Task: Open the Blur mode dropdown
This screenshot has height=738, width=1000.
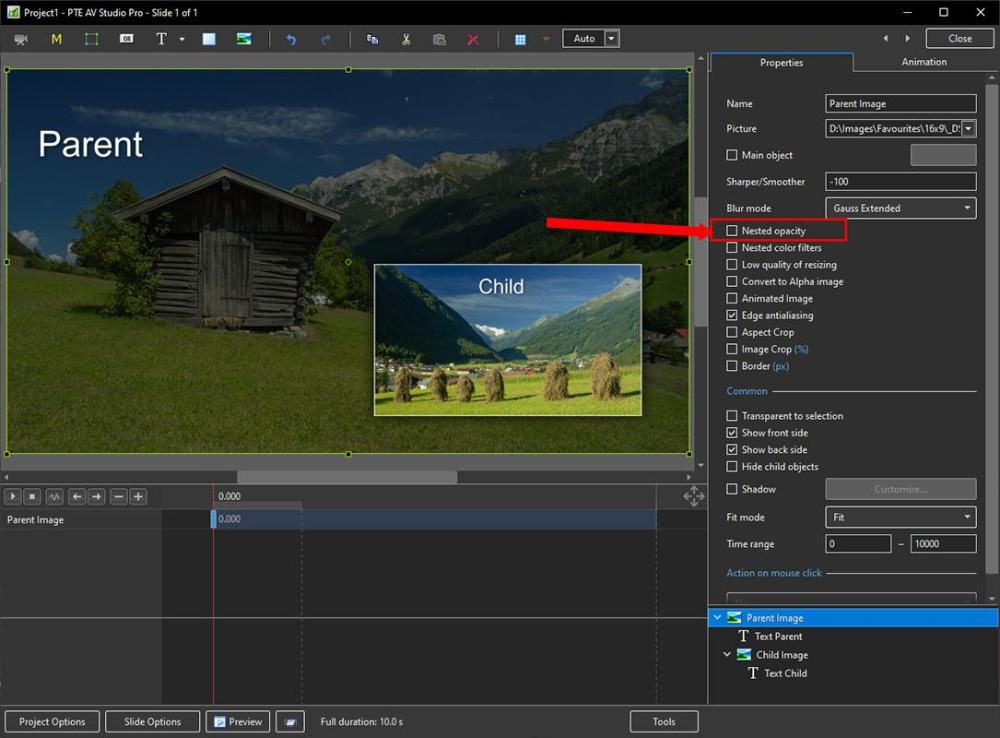Action: pos(901,208)
